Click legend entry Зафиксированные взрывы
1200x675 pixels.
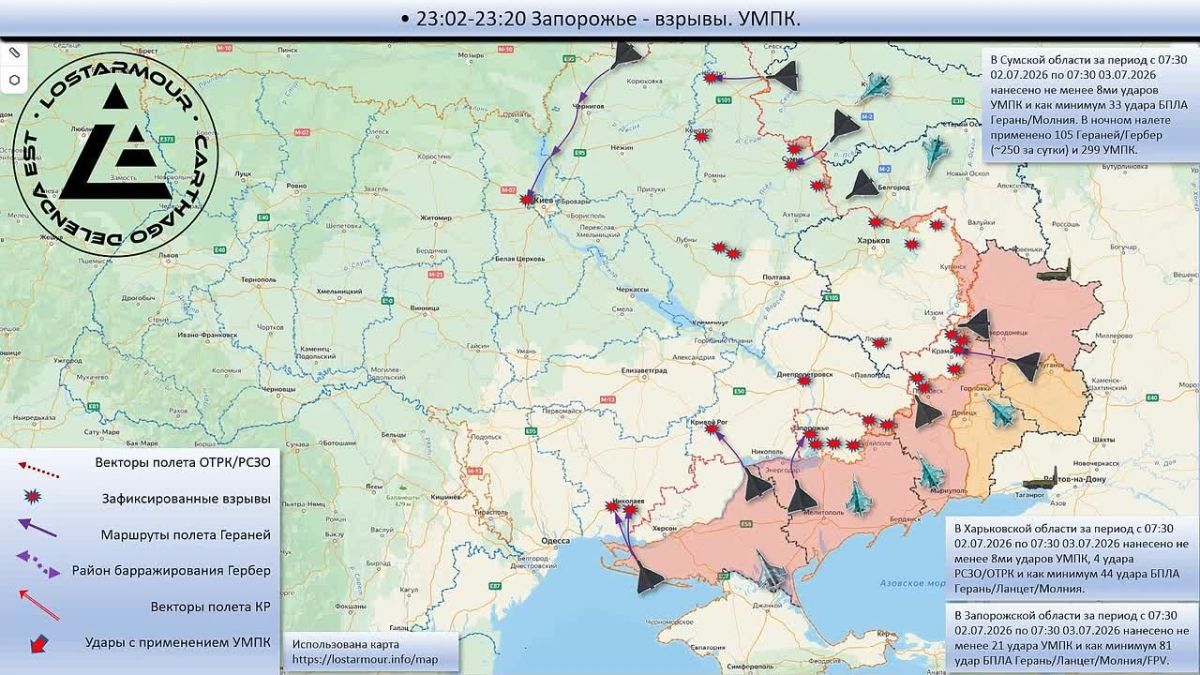pyautogui.click(x=185, y=497)
